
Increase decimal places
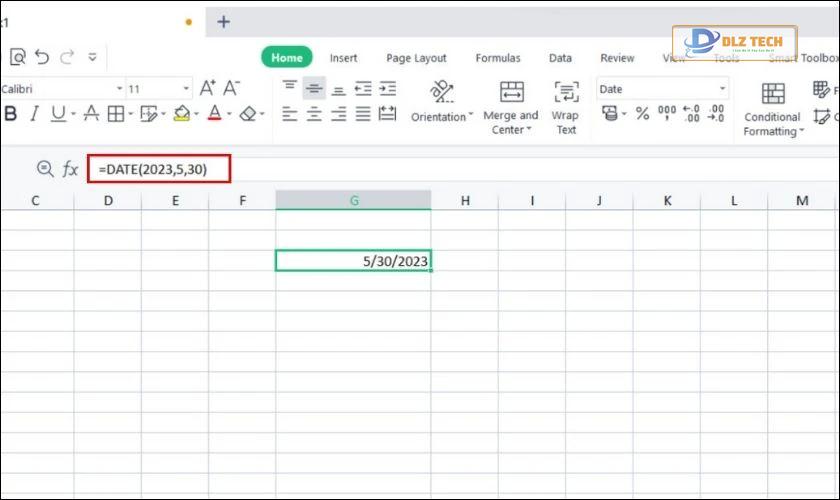(x=691, y=113)
